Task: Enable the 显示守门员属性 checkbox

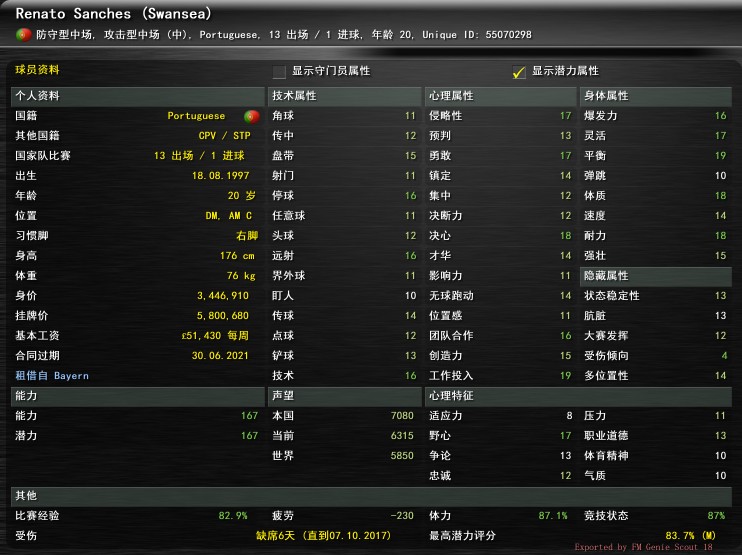Action: click(x=279, y=72)
